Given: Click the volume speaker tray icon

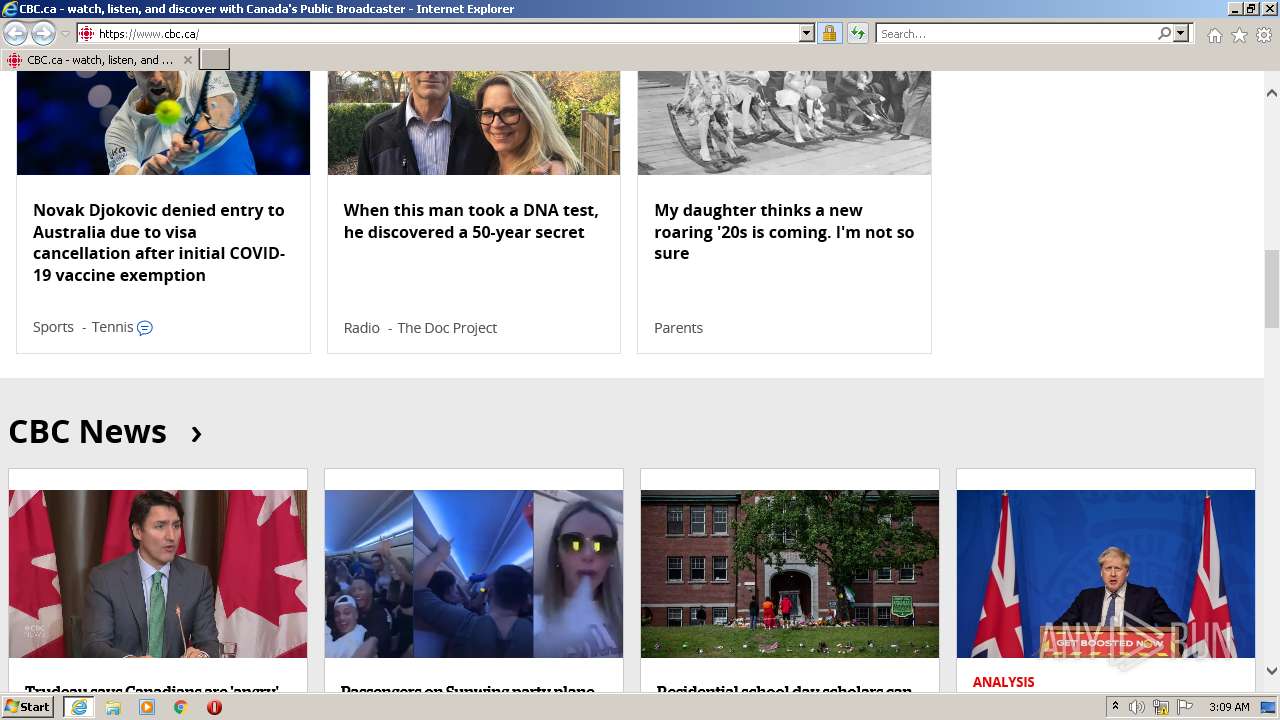Looking at the screenshot, I should point(1137,707).
